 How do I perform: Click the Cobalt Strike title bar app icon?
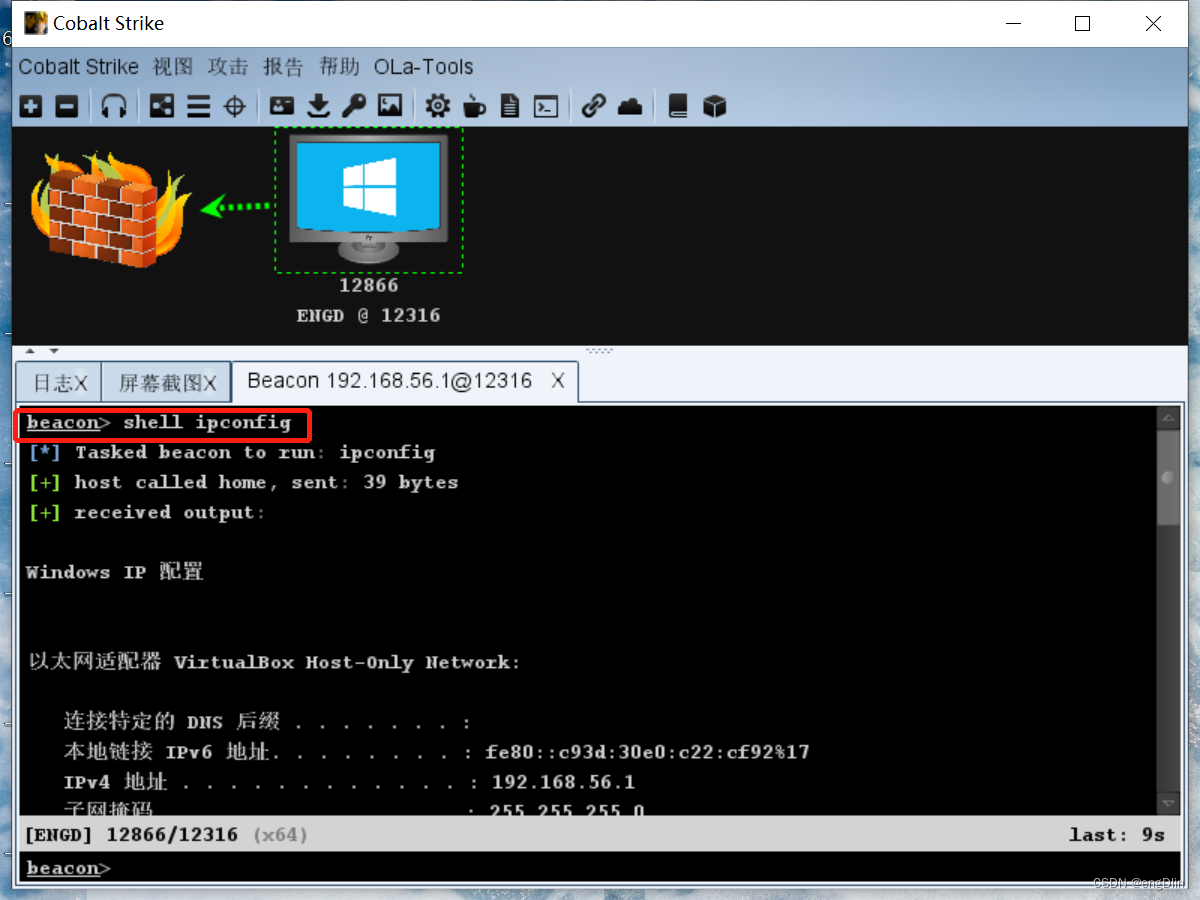(x=36, y=23)
